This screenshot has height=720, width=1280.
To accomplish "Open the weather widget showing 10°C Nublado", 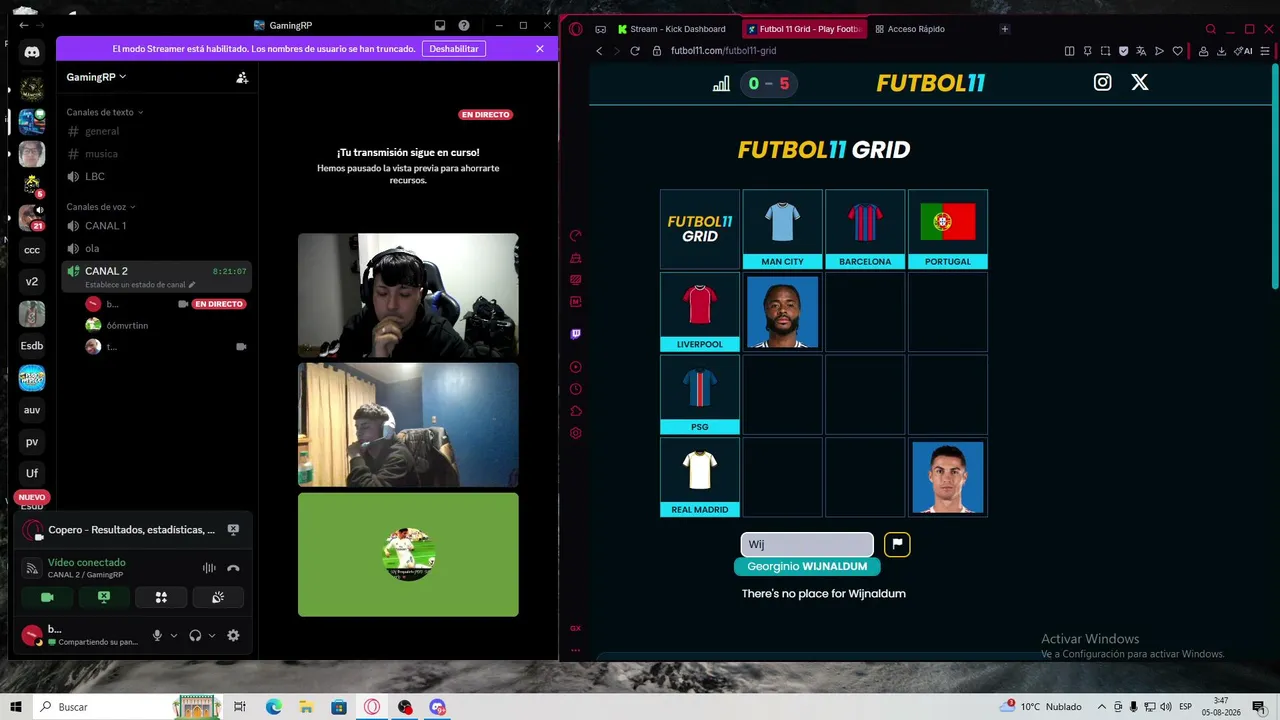I will pyautogui.click(x=1043, y=707).
